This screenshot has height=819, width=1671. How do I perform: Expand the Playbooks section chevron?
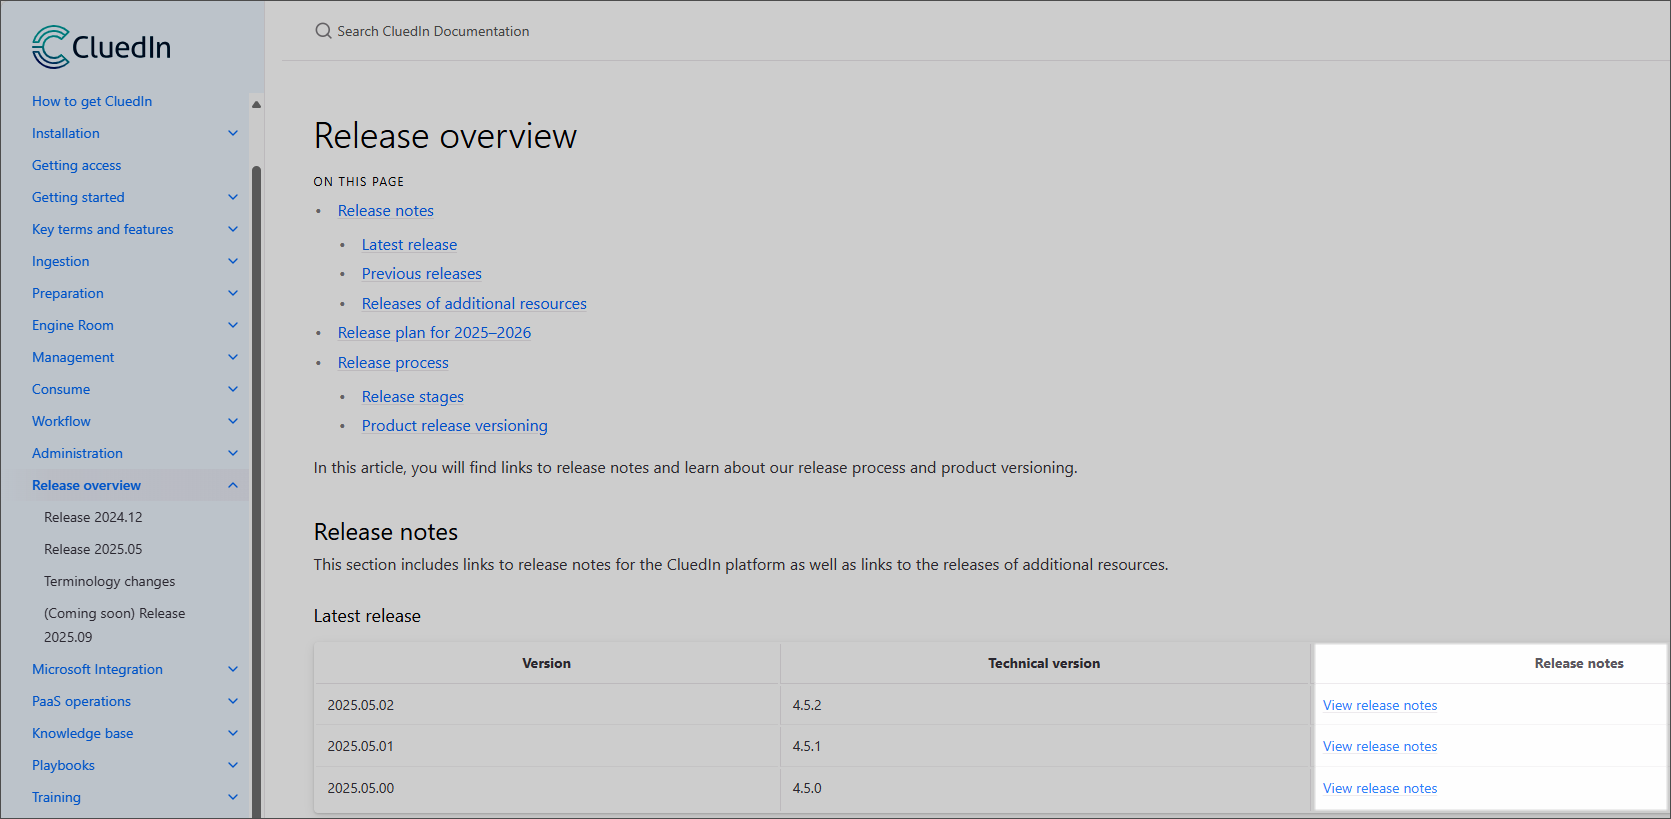[233, 765]
